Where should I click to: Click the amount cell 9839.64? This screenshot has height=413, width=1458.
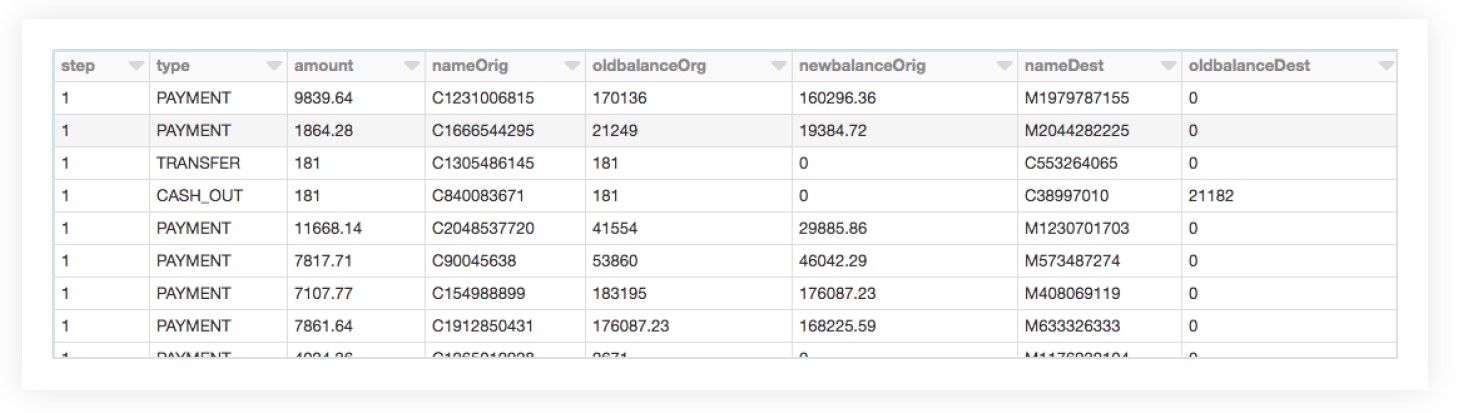point(324,98)
